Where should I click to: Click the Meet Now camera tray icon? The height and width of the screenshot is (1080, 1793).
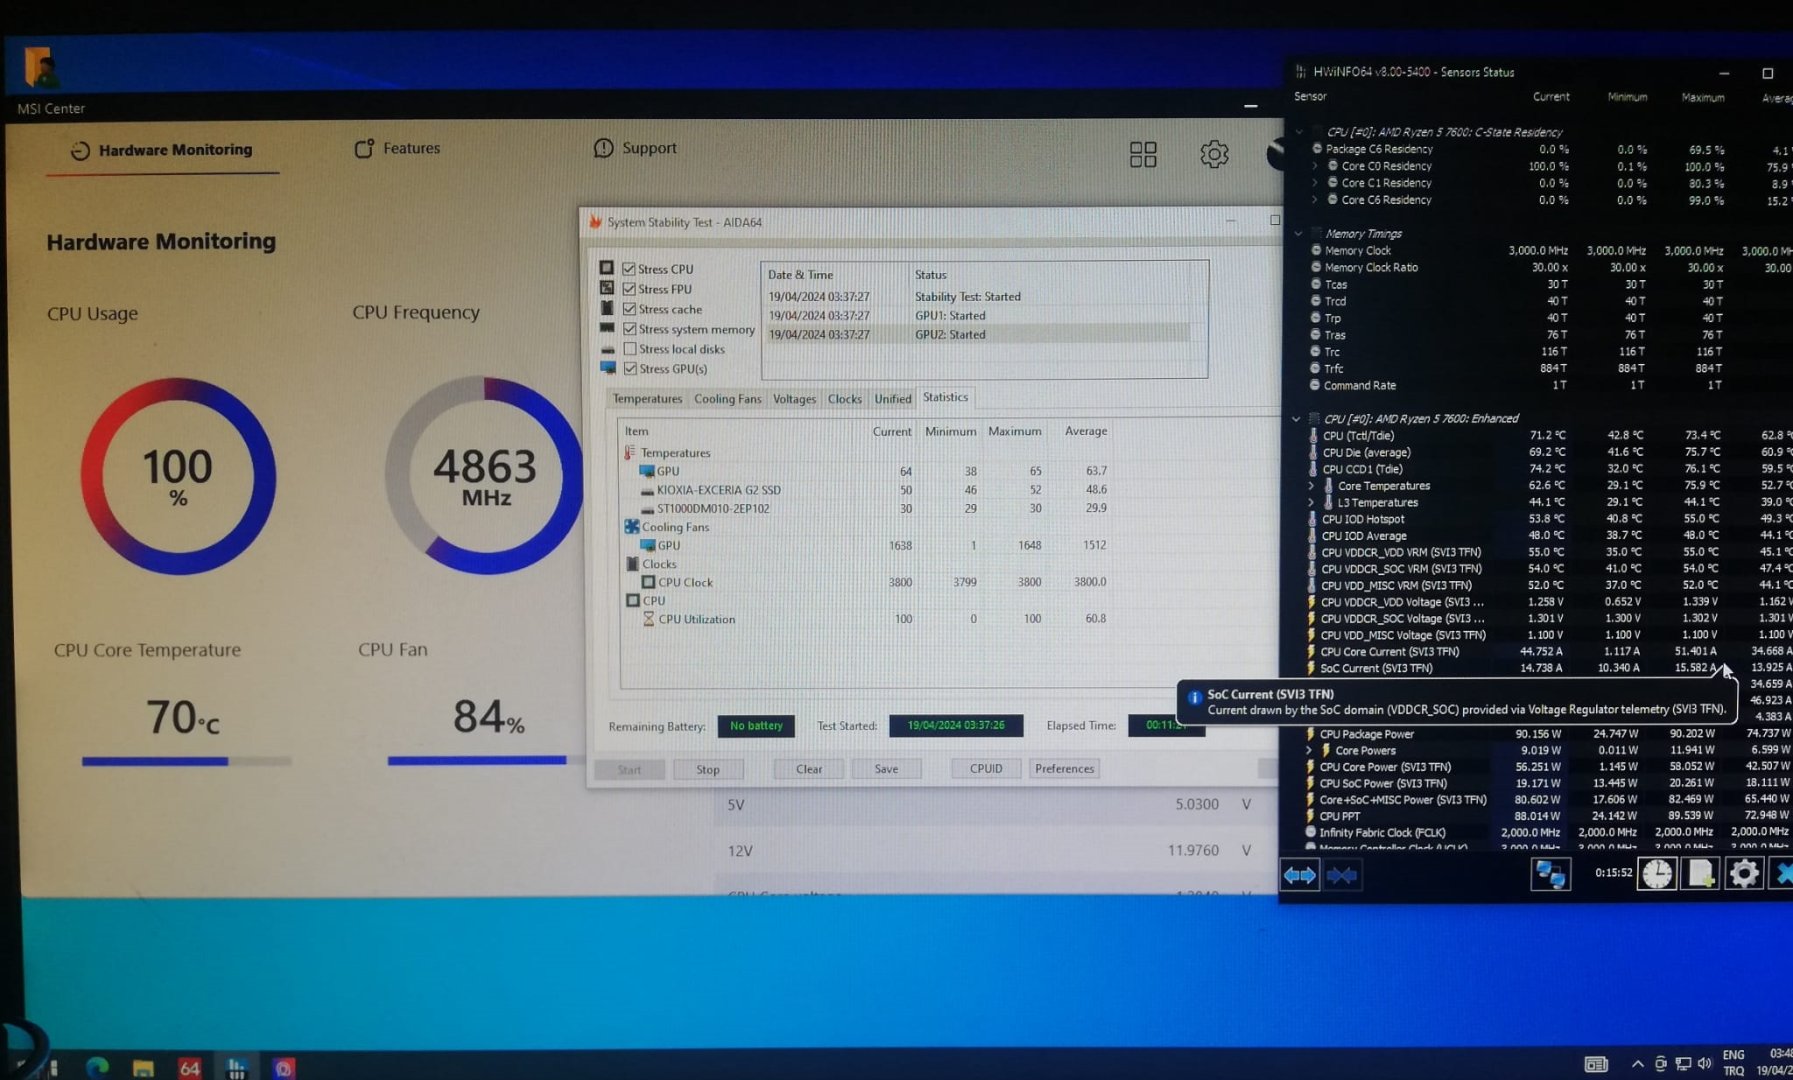pyautogui.click(x=1660, y=1063)
